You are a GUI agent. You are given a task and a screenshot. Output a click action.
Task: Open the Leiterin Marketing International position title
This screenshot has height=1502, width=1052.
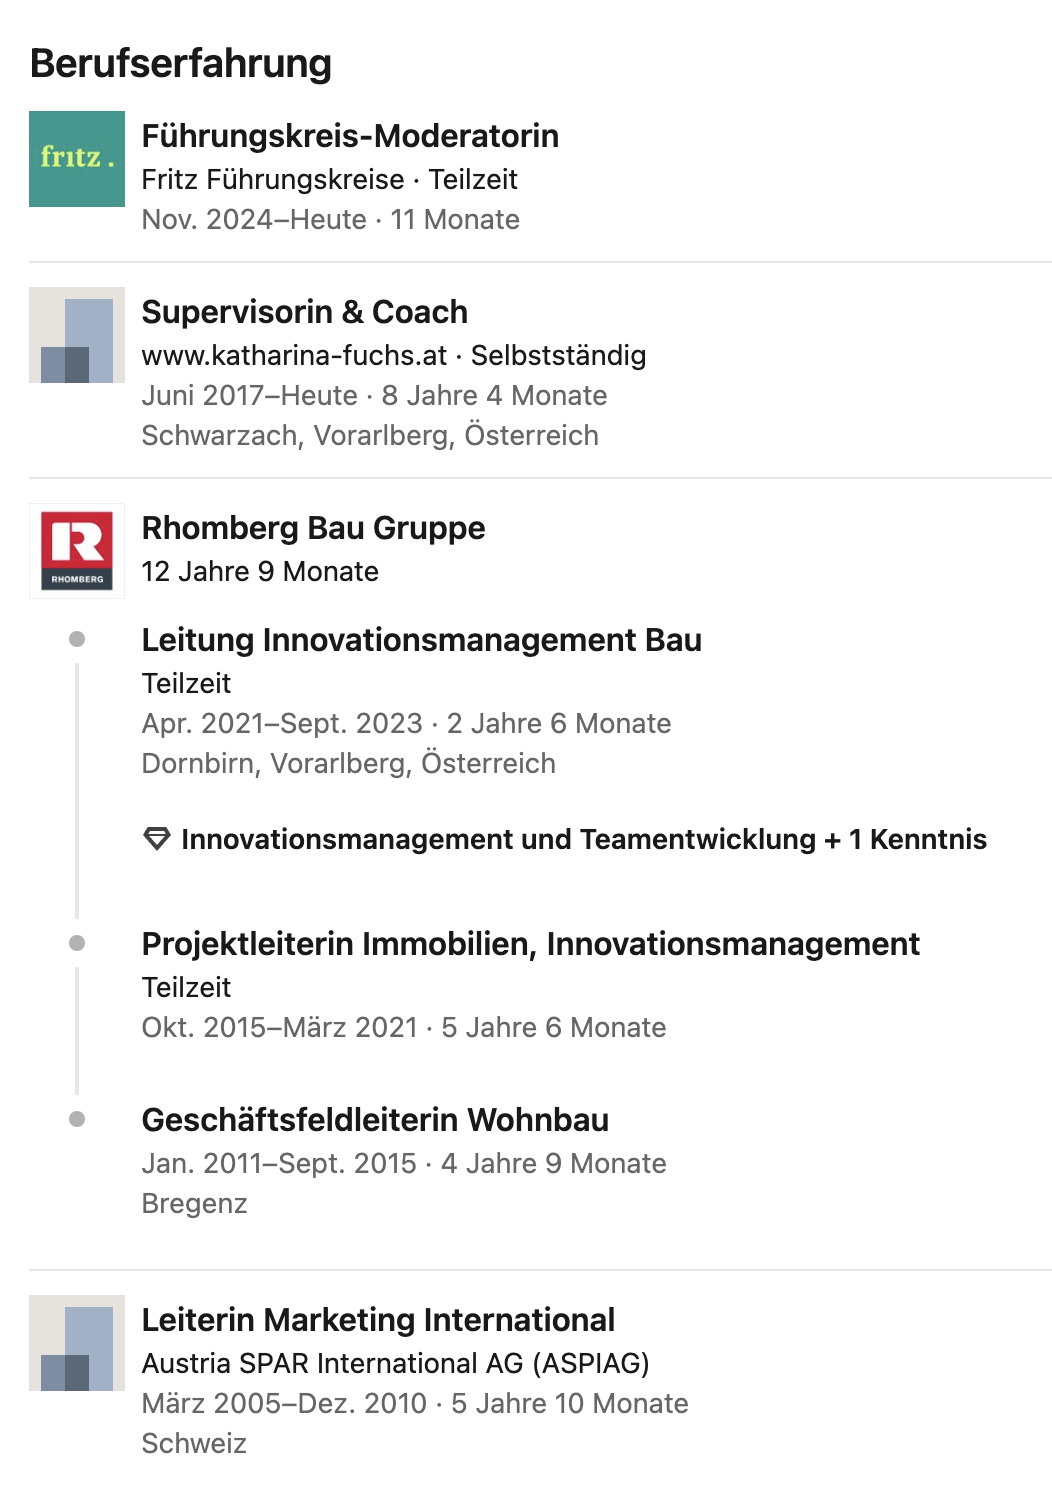click(x=378, y=1320)
